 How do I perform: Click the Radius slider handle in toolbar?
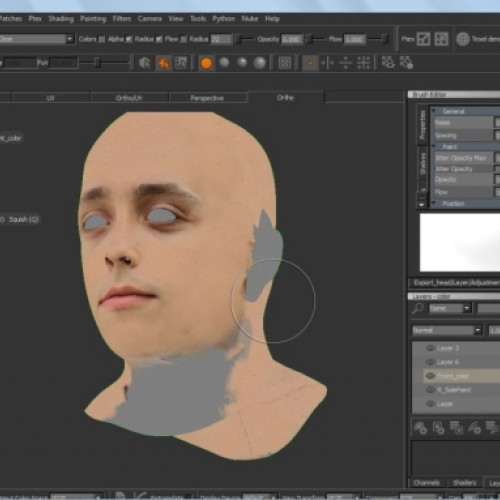point(238,39)
